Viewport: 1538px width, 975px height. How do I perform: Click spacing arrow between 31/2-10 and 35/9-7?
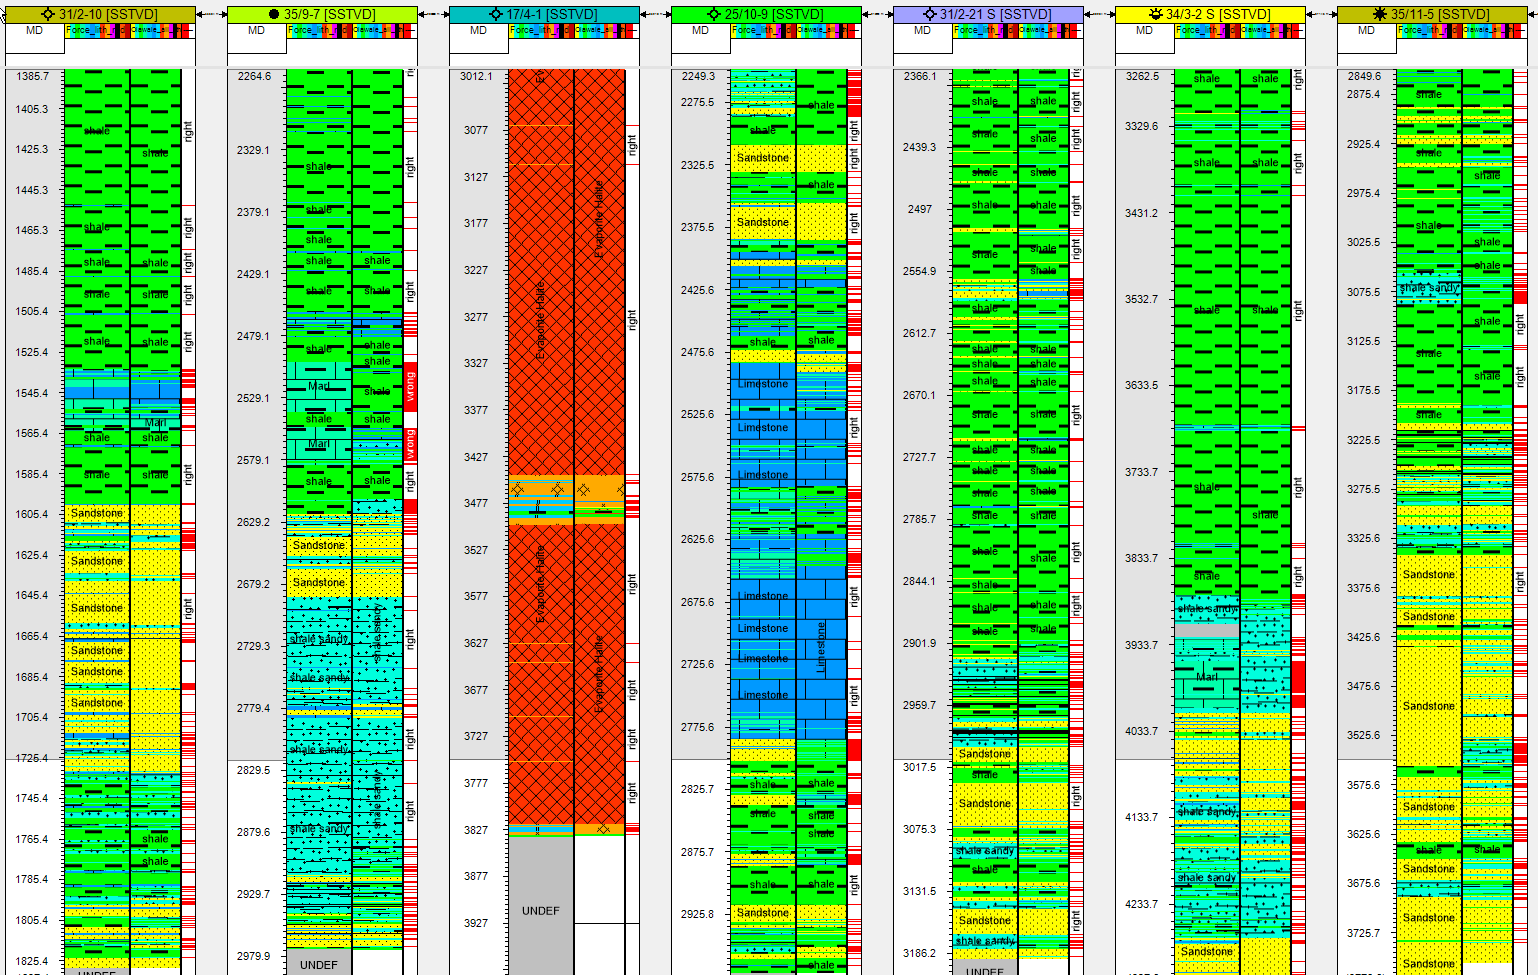click(211, 15)
